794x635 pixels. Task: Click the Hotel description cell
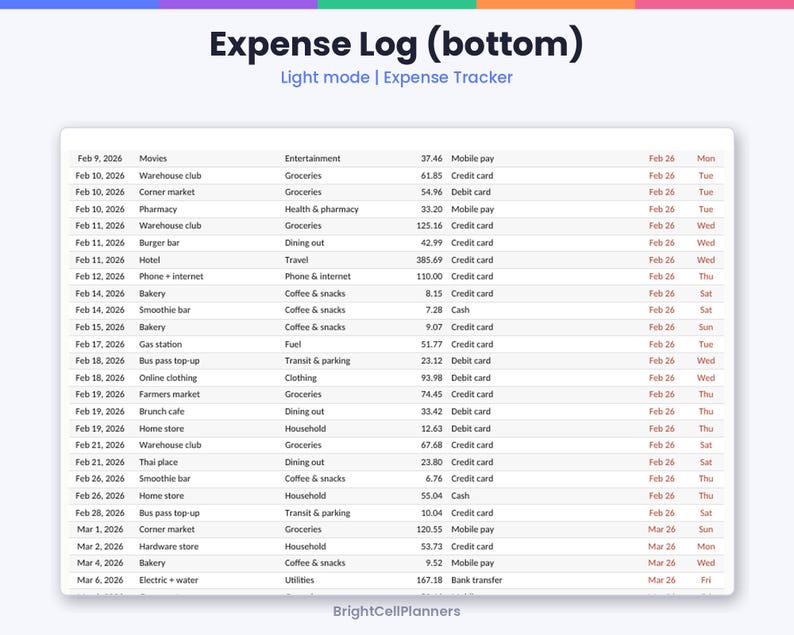149,260
